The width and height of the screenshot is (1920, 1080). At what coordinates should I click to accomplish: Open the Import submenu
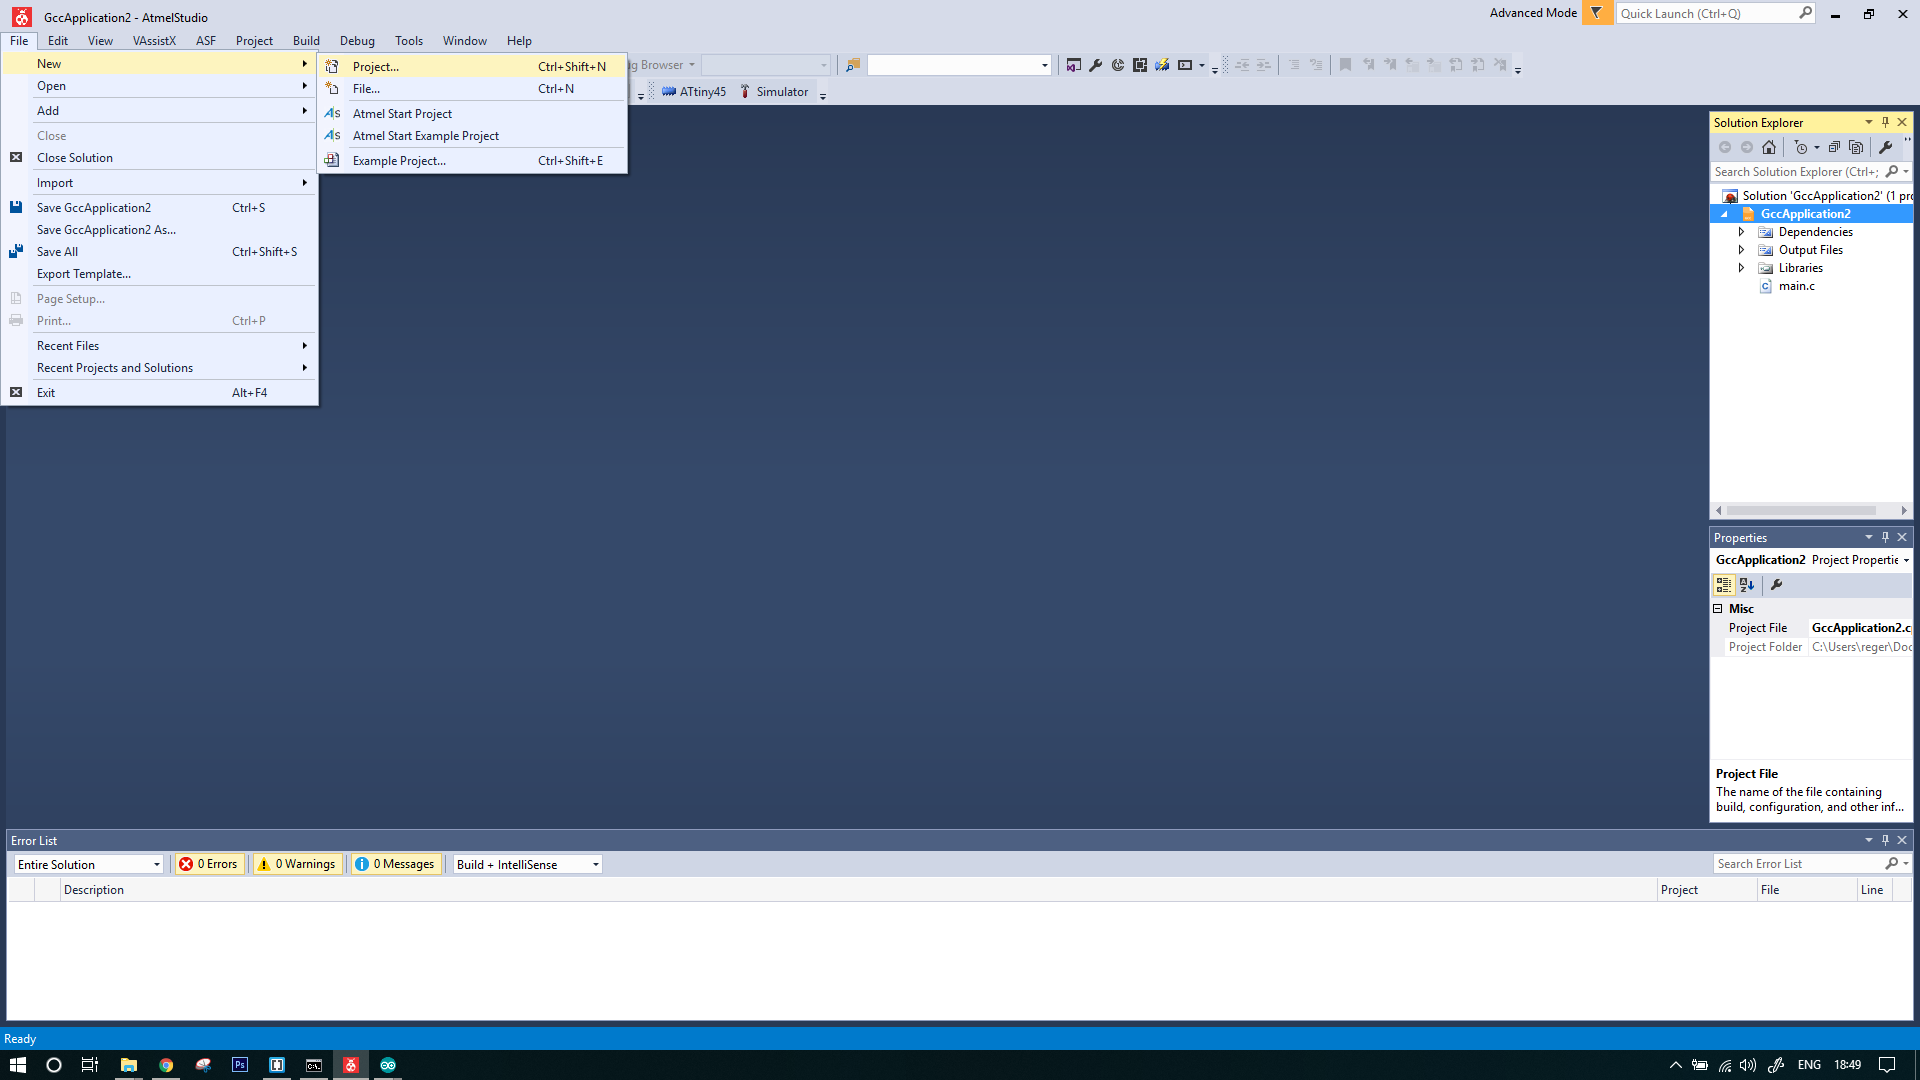(160, 183)
